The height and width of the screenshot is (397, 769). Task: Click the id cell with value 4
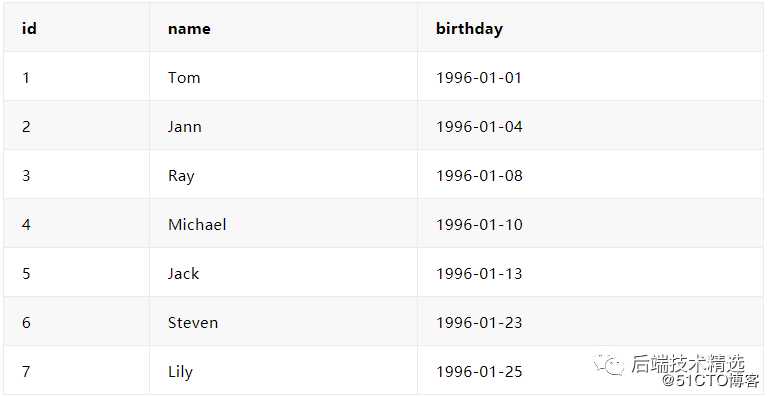click(77, 224)
